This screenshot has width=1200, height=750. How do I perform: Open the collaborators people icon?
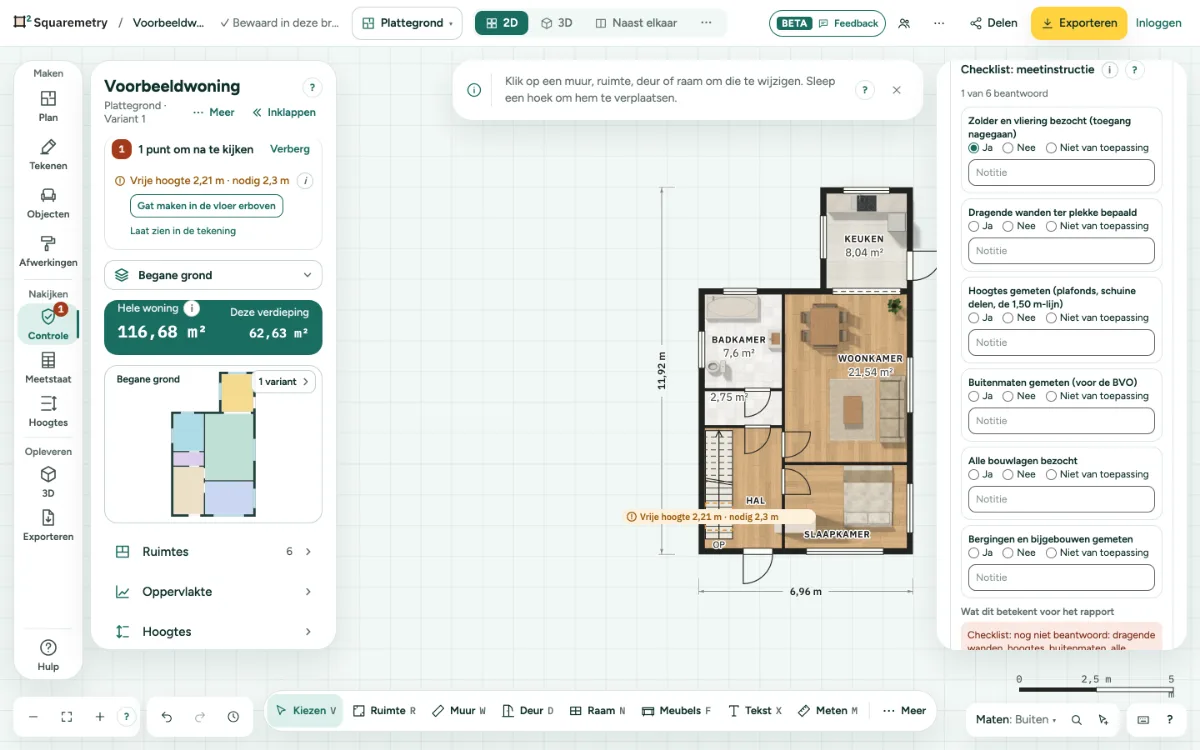coord(904,23)
